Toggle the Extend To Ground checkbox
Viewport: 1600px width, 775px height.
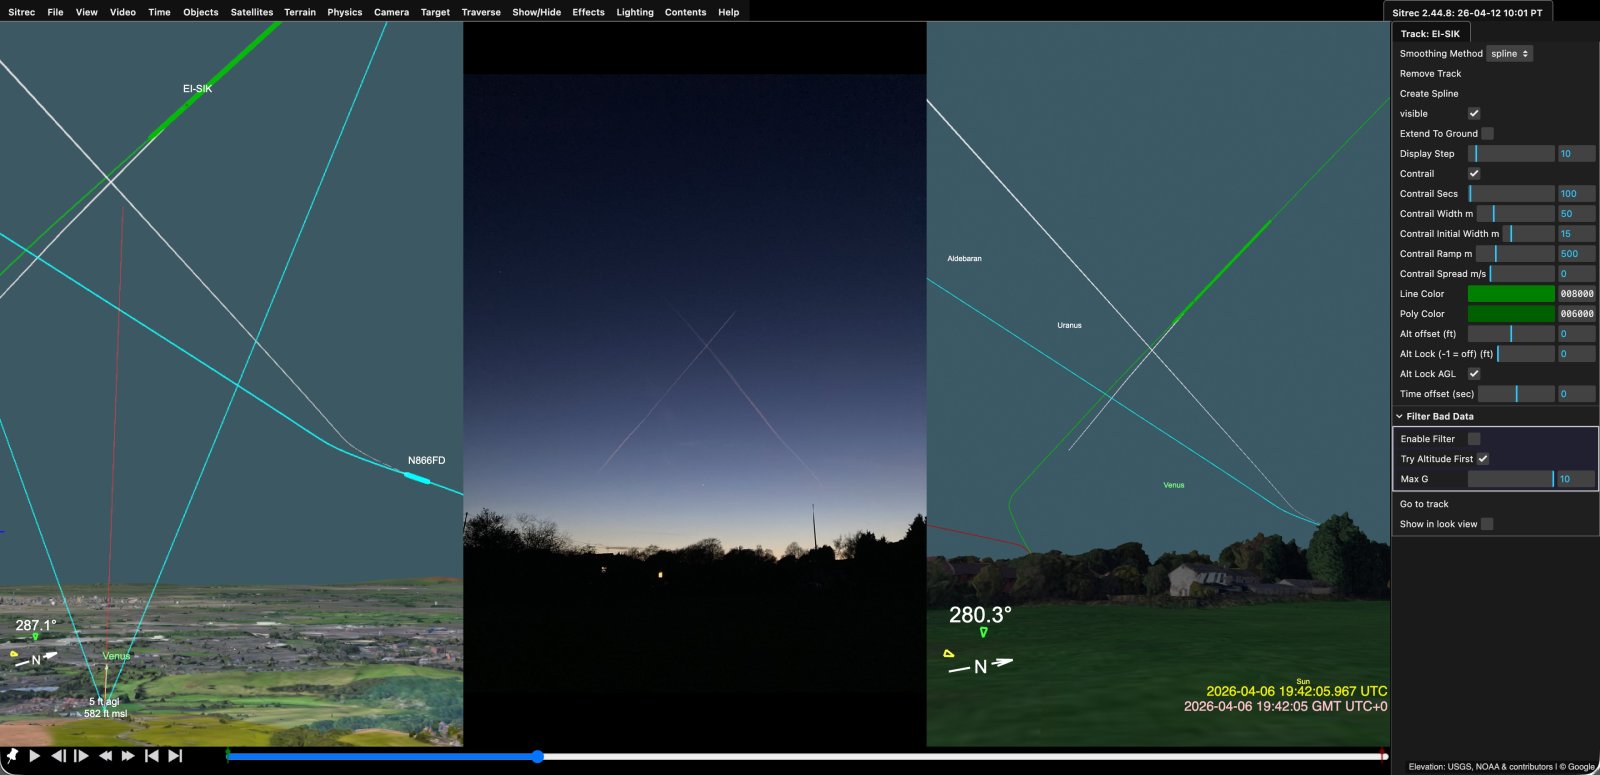[x=1487, y=134]
